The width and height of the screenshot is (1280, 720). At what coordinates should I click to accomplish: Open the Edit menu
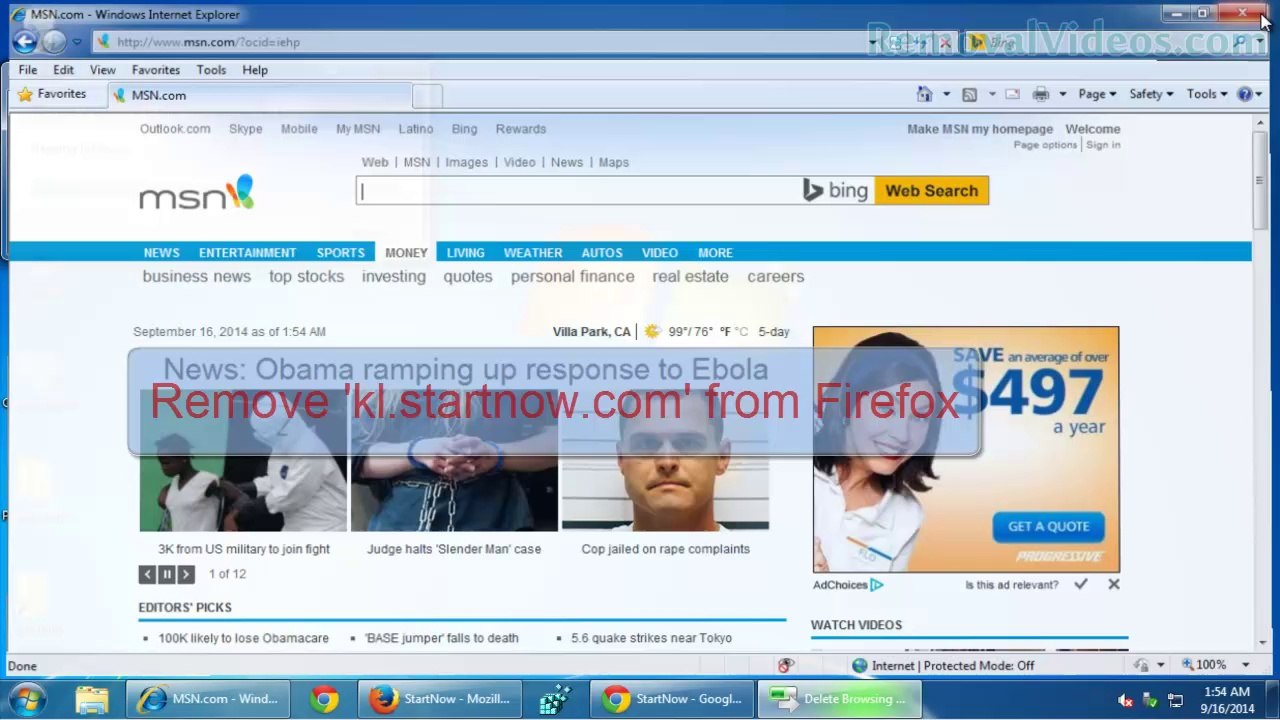(x=63, y=70)
